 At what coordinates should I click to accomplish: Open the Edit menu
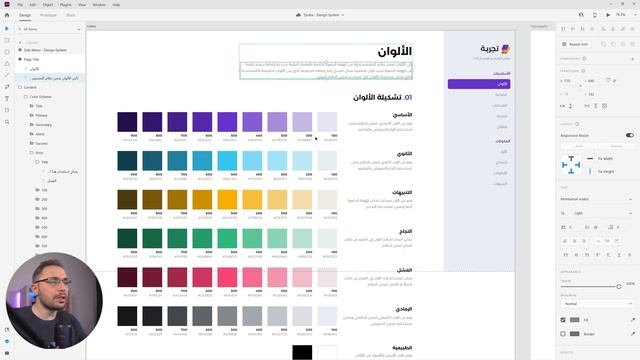[x=33, y=4]
